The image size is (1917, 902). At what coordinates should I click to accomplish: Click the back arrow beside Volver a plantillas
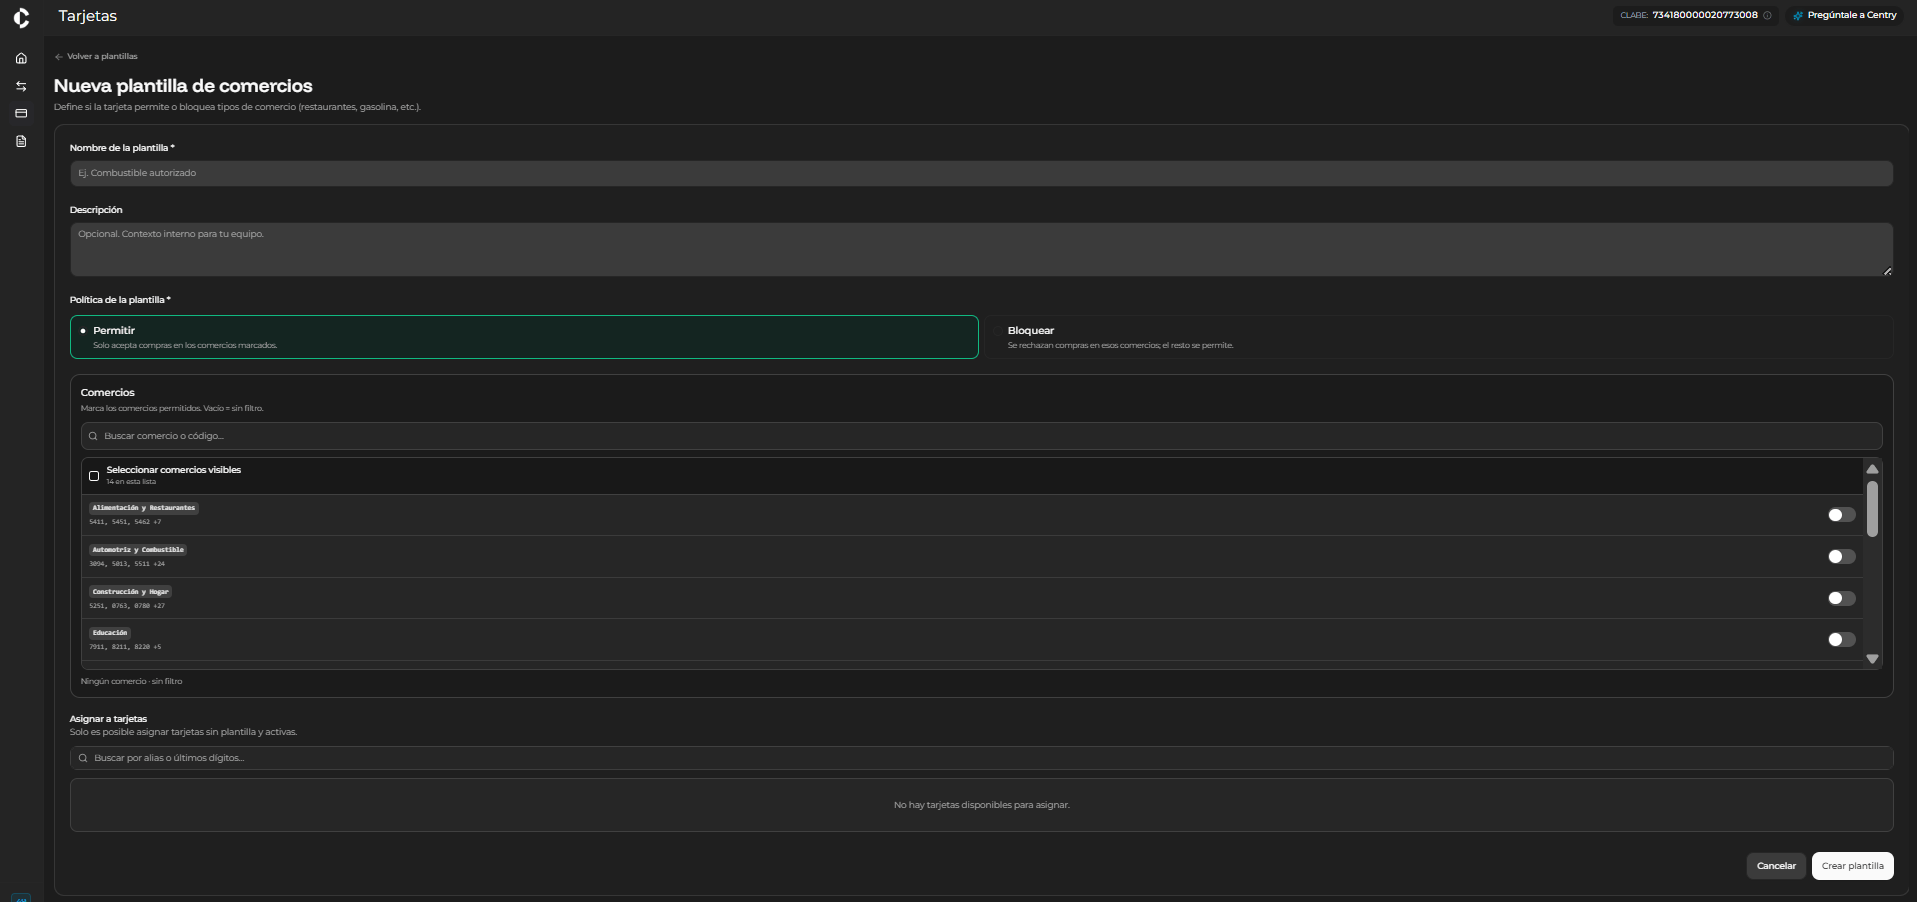(59, 57)
